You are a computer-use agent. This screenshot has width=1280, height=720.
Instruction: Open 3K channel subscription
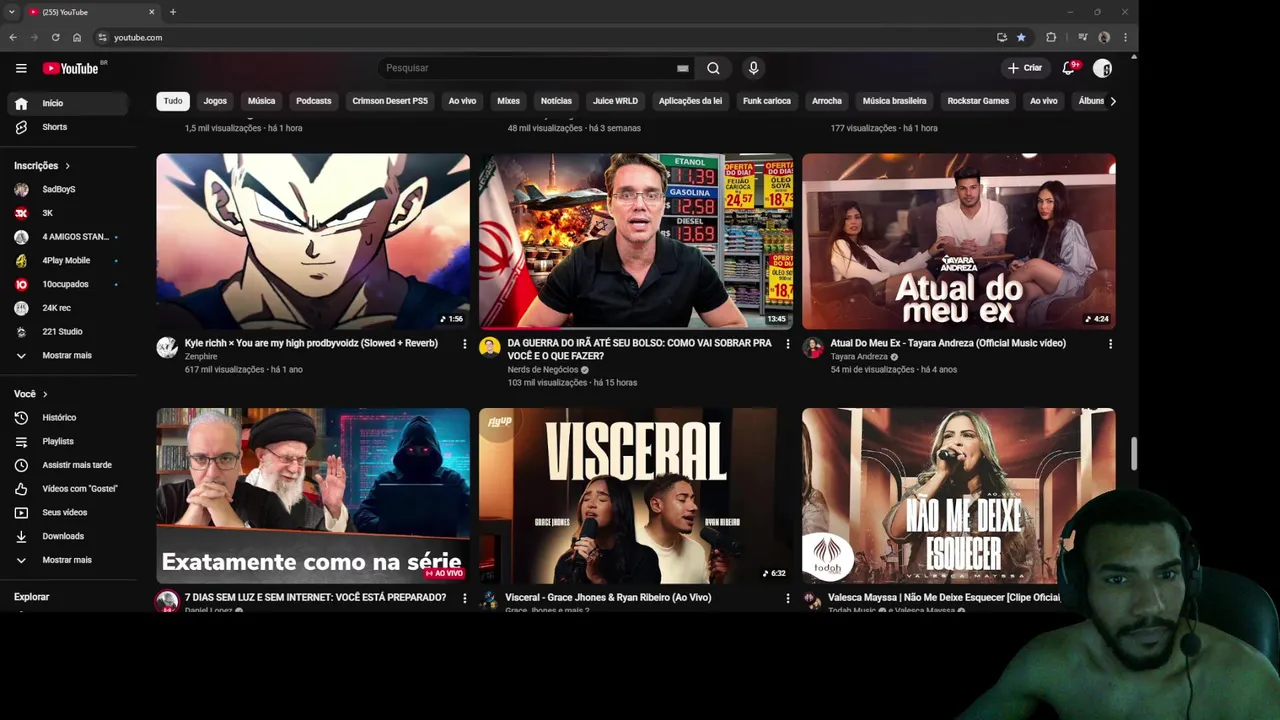[x=66, y=213]
